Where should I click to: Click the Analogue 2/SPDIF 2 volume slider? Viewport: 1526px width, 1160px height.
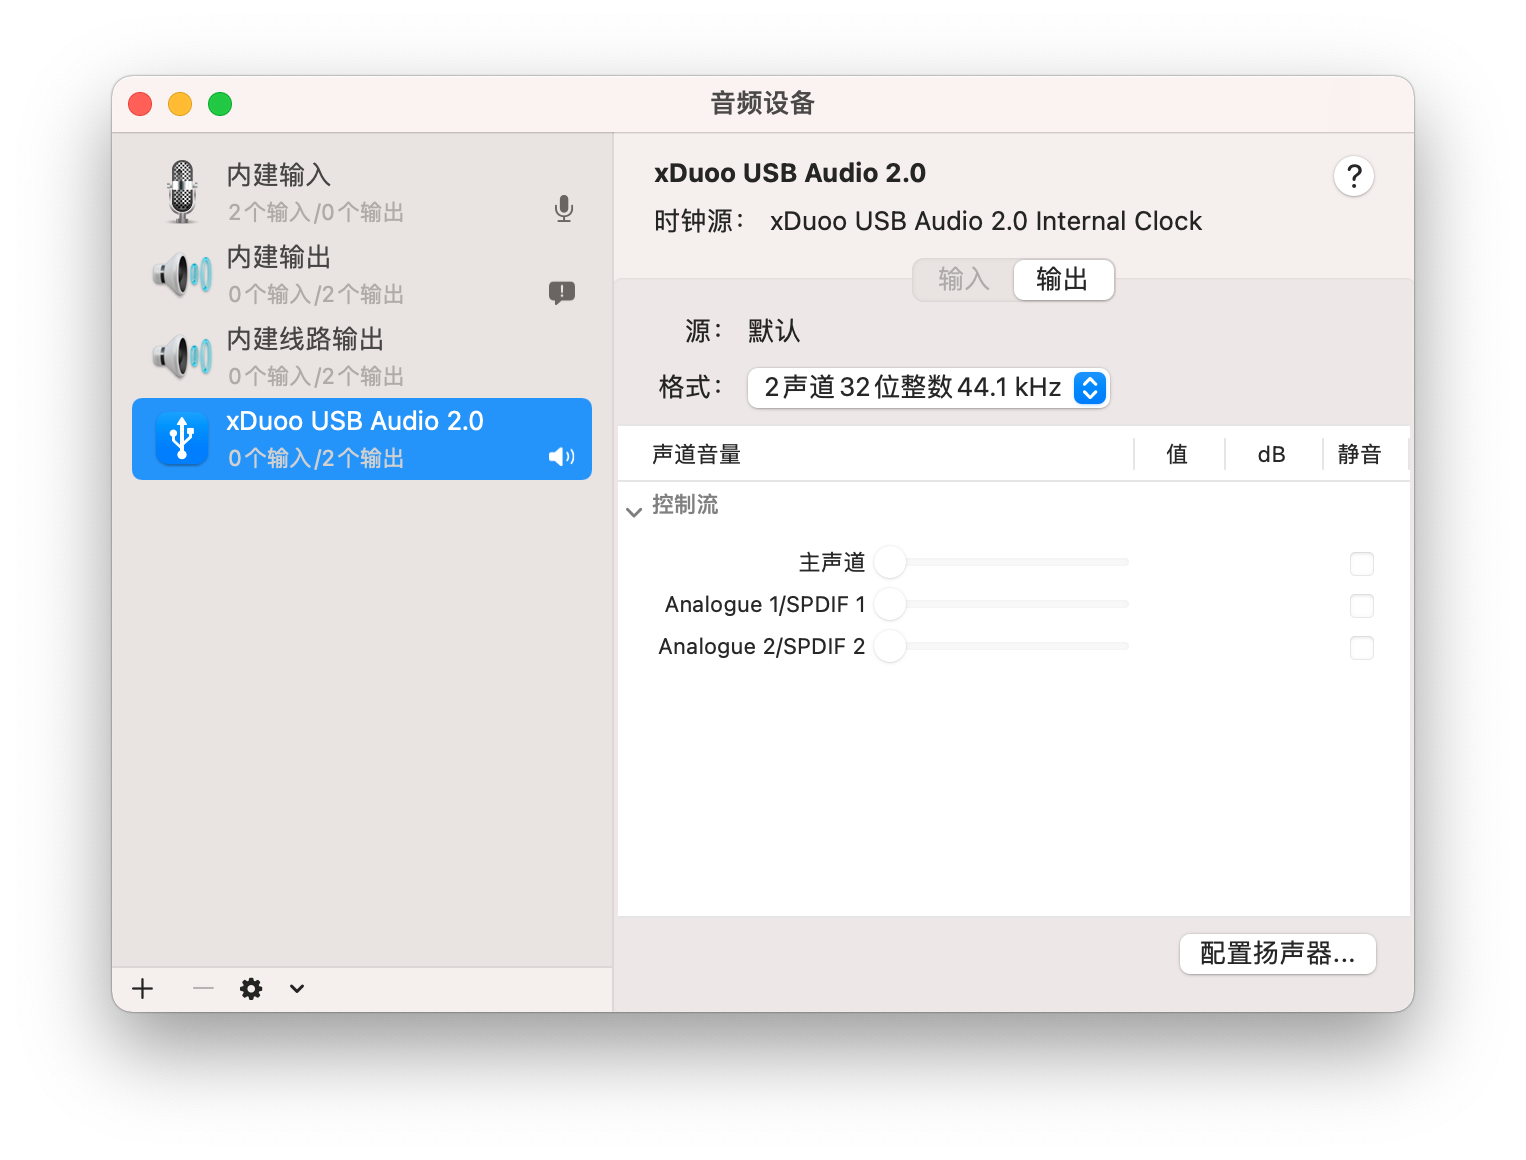pyautogui.click(x=1002, y=646)
